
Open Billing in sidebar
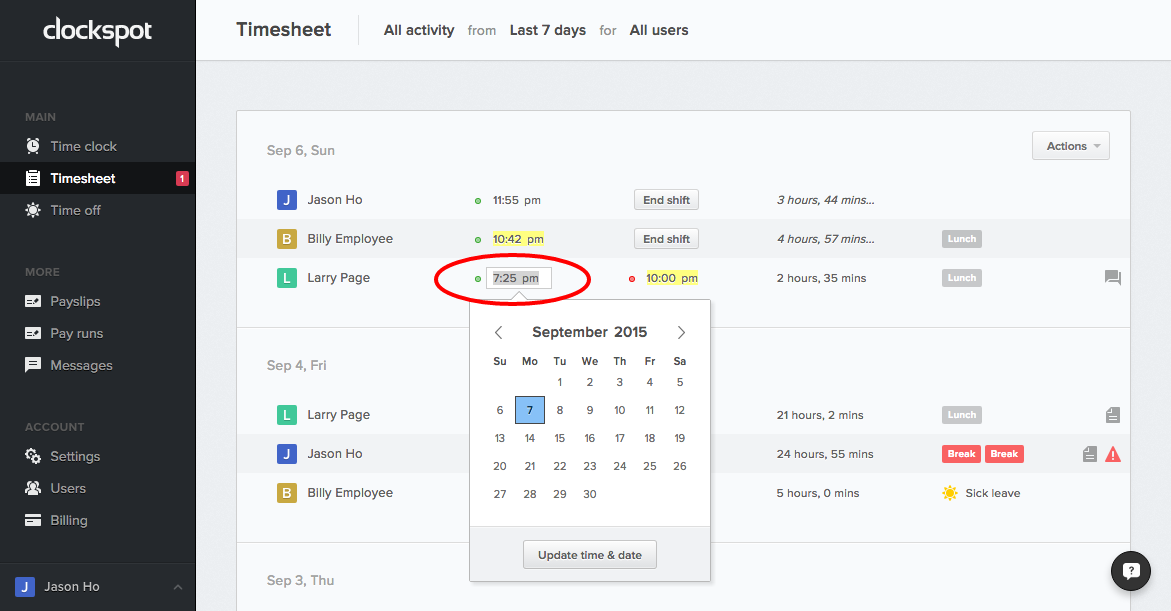click(x=97, y=520)
